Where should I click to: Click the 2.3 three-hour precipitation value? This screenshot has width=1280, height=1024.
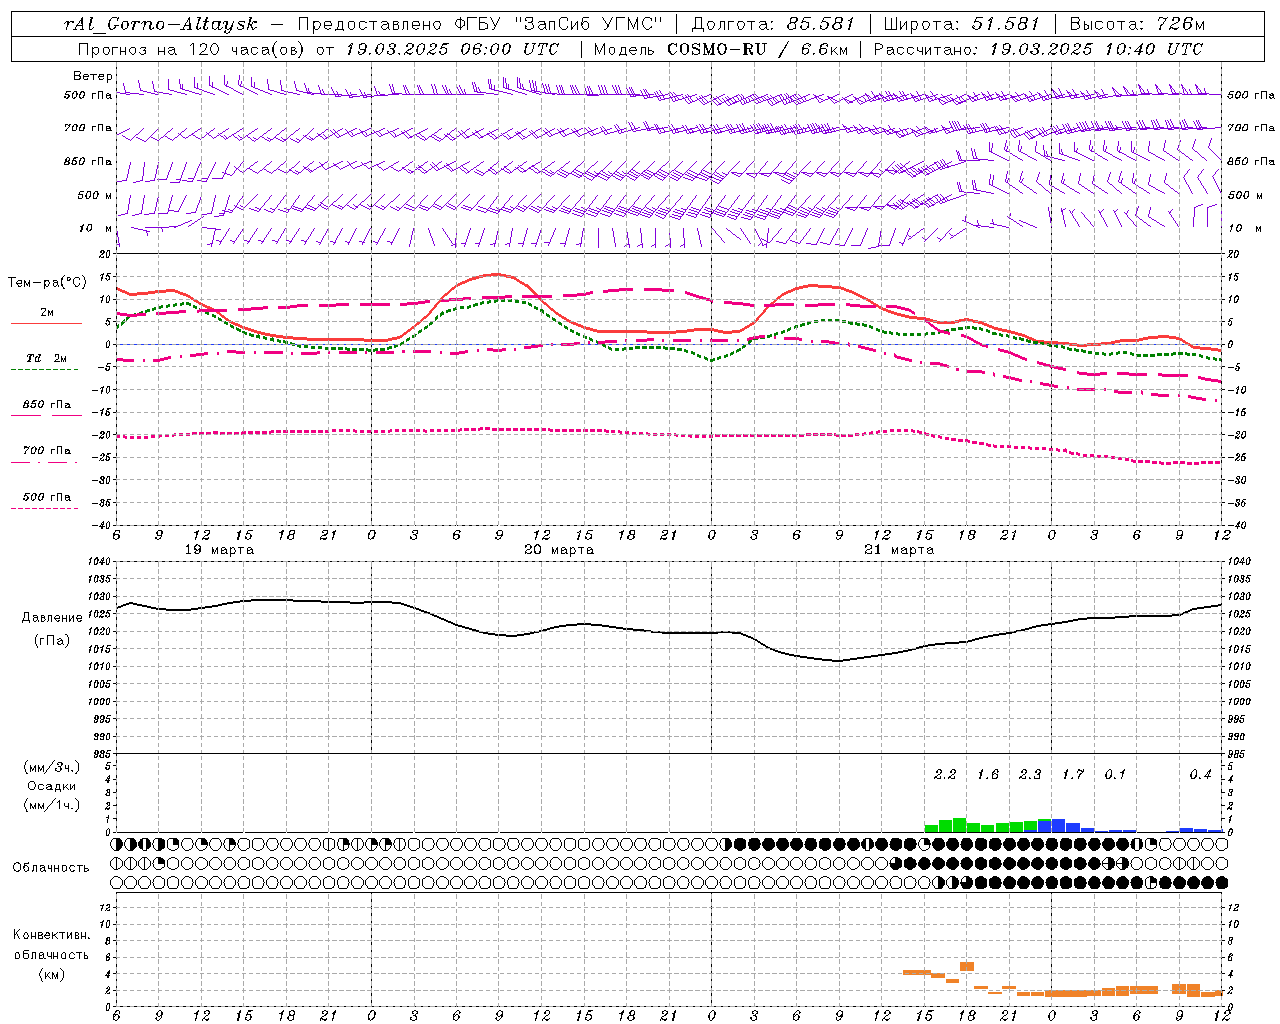coord(1030,775)
